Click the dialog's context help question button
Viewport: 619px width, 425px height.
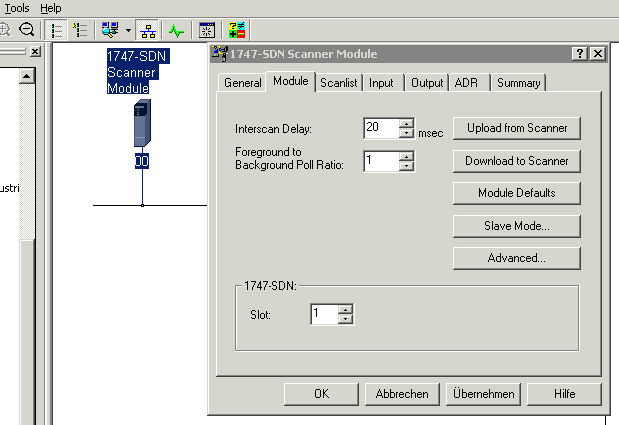(x=579, y=54)
